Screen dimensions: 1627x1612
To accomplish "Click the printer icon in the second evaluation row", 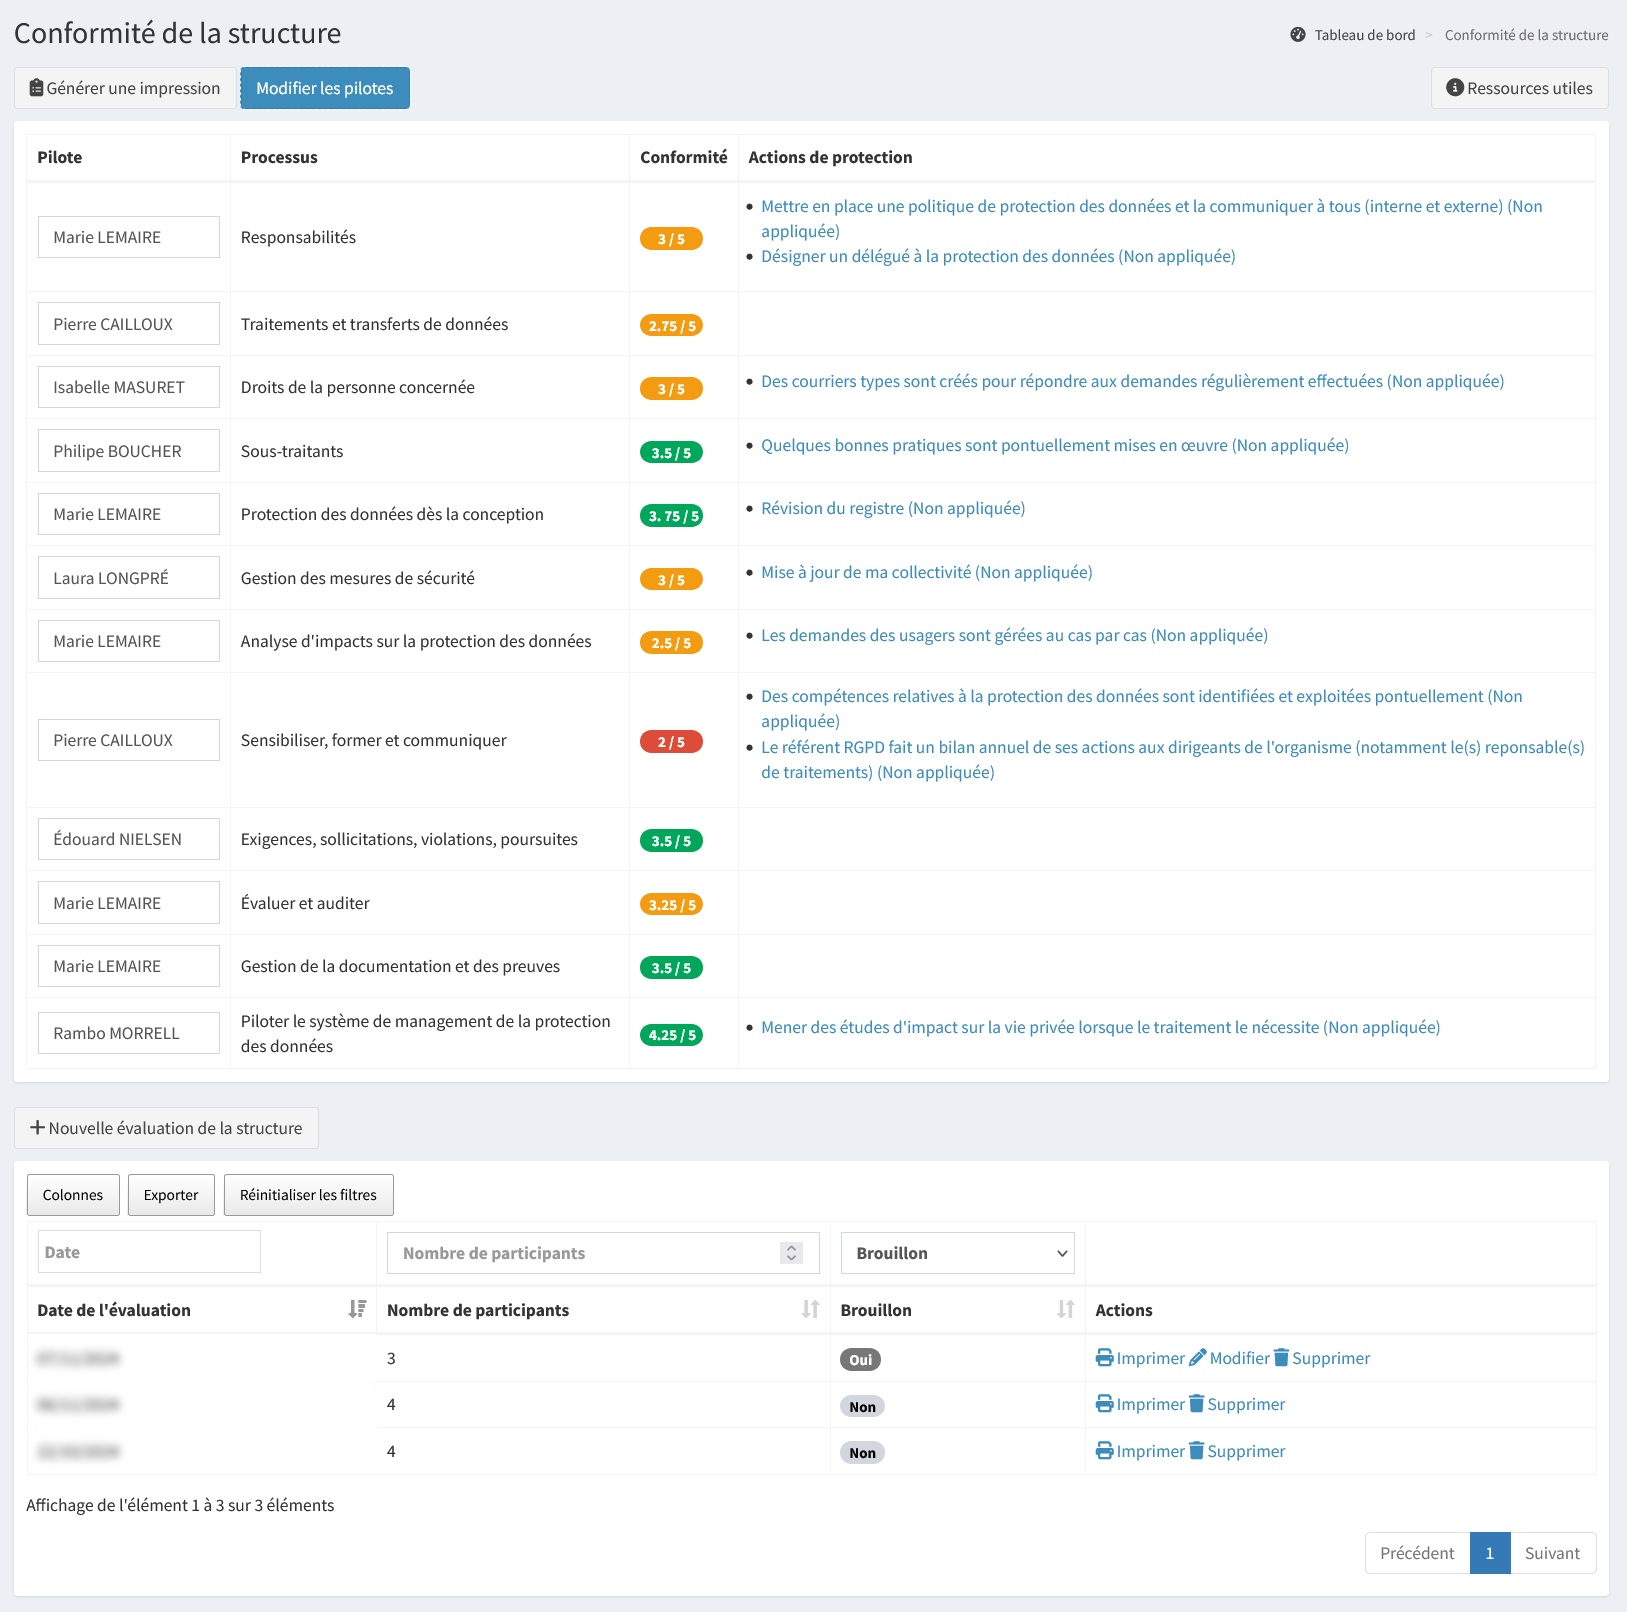I will pyautogui.click(x=1104, y=1404).
